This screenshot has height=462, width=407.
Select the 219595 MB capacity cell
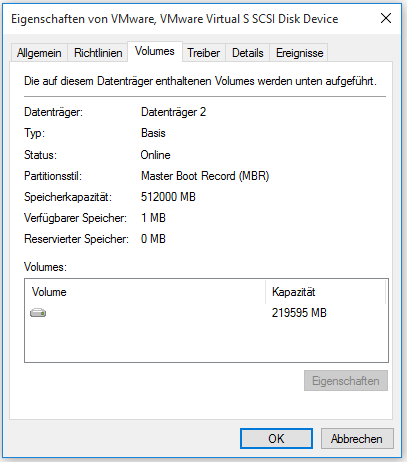tap(299, 313)
